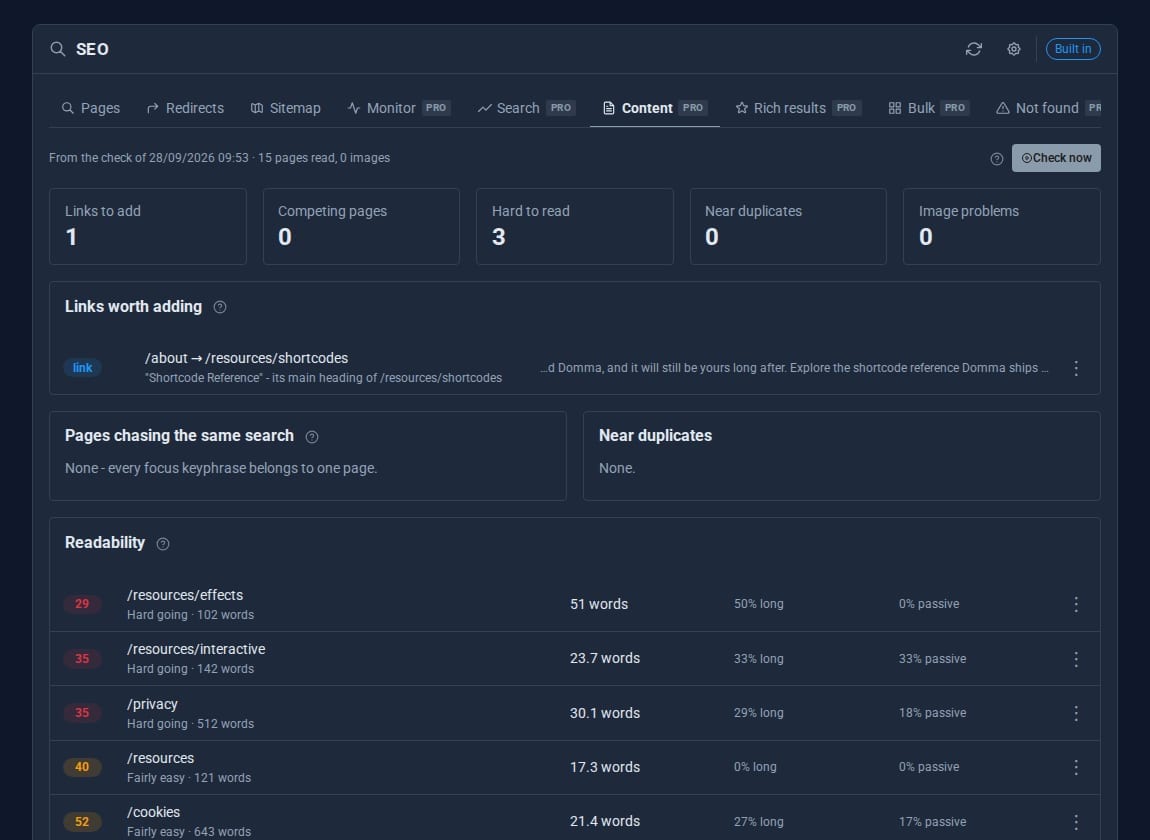Open the Not found tab
This screenshot has width=1150, height=840.
[1047, 108]
